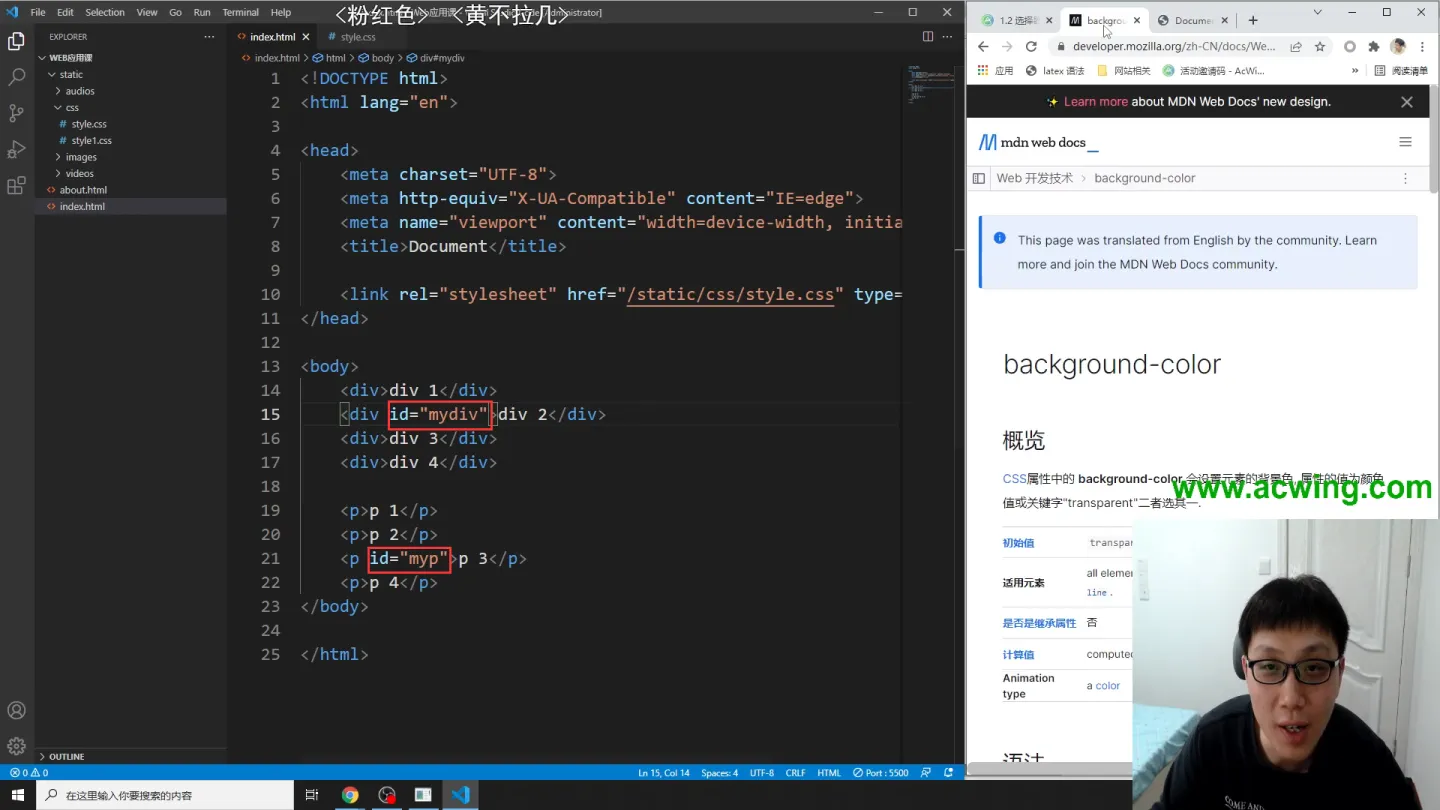Open the Source Control view
Screen dimensions: 1440x810
pyautogui.click(x=16, y=113)
